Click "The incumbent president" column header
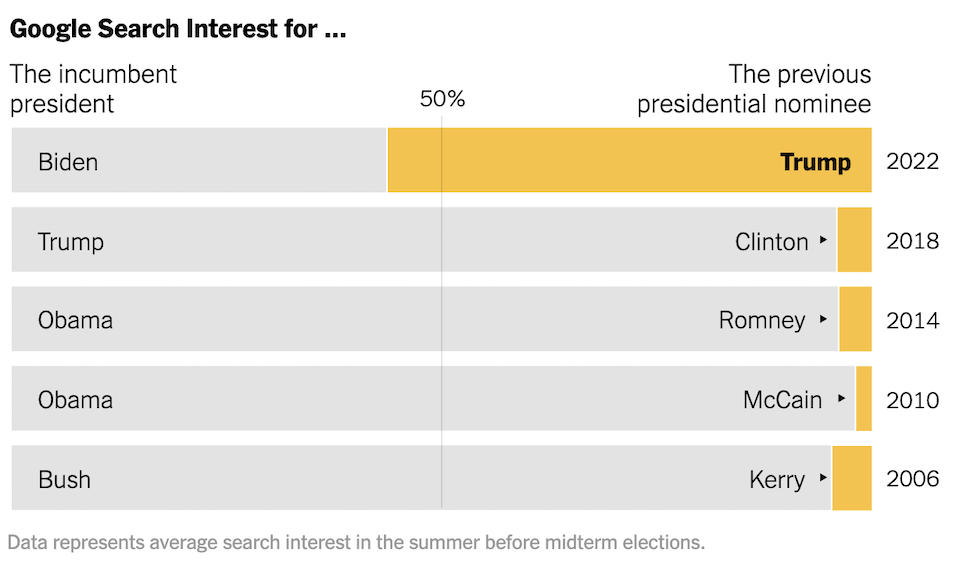 (x=93, y=88)
